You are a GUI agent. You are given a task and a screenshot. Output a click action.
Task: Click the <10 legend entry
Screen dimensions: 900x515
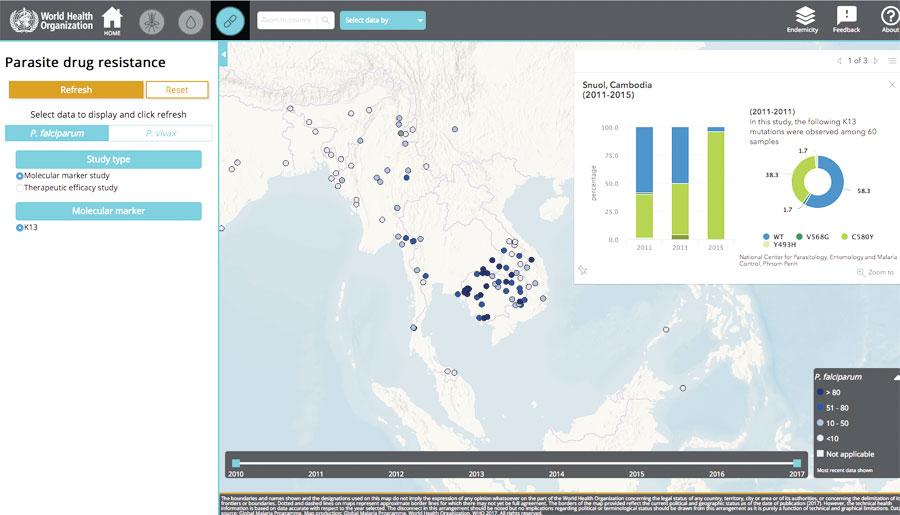828,439
